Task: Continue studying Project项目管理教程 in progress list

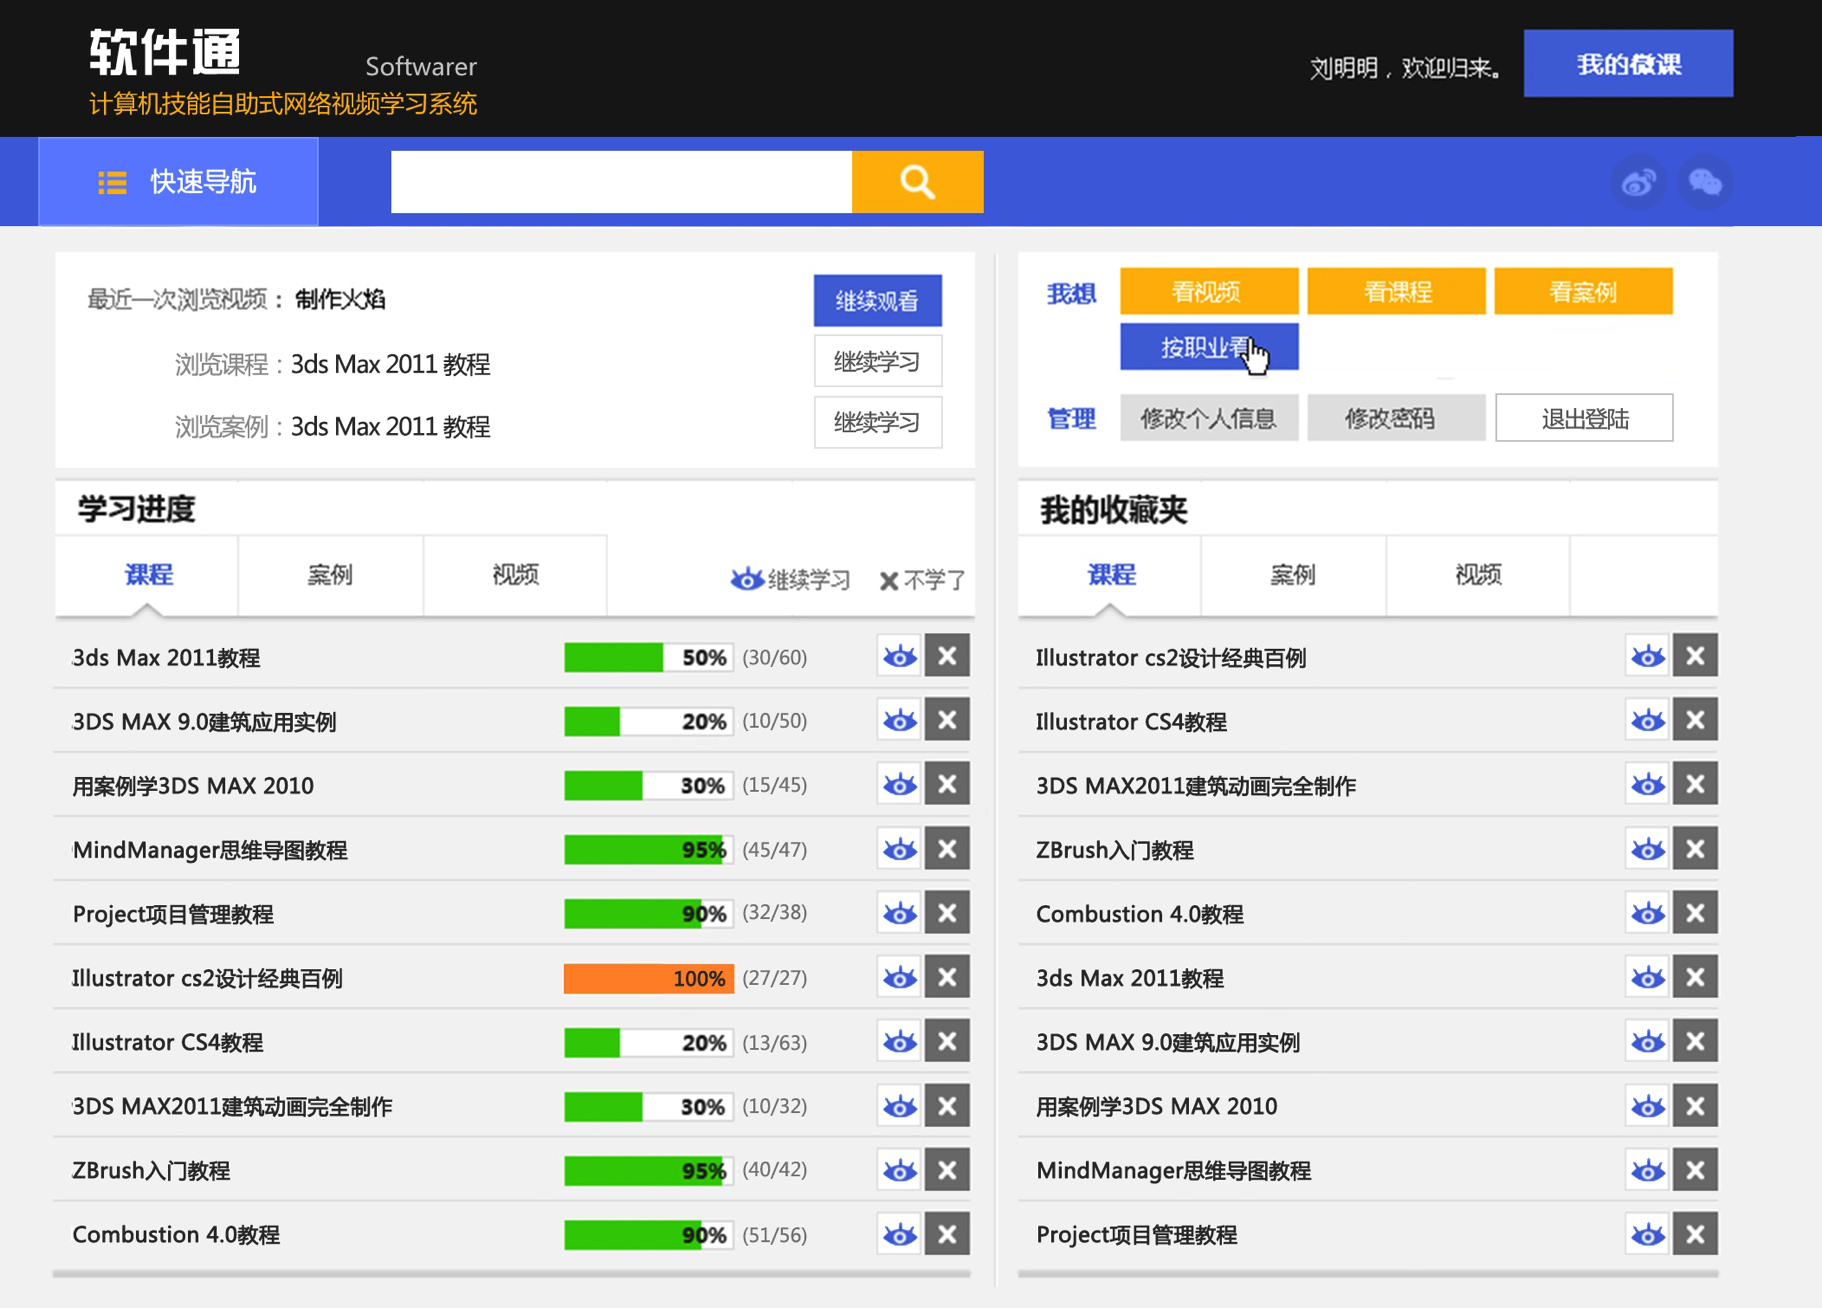Action: [899, 913]
